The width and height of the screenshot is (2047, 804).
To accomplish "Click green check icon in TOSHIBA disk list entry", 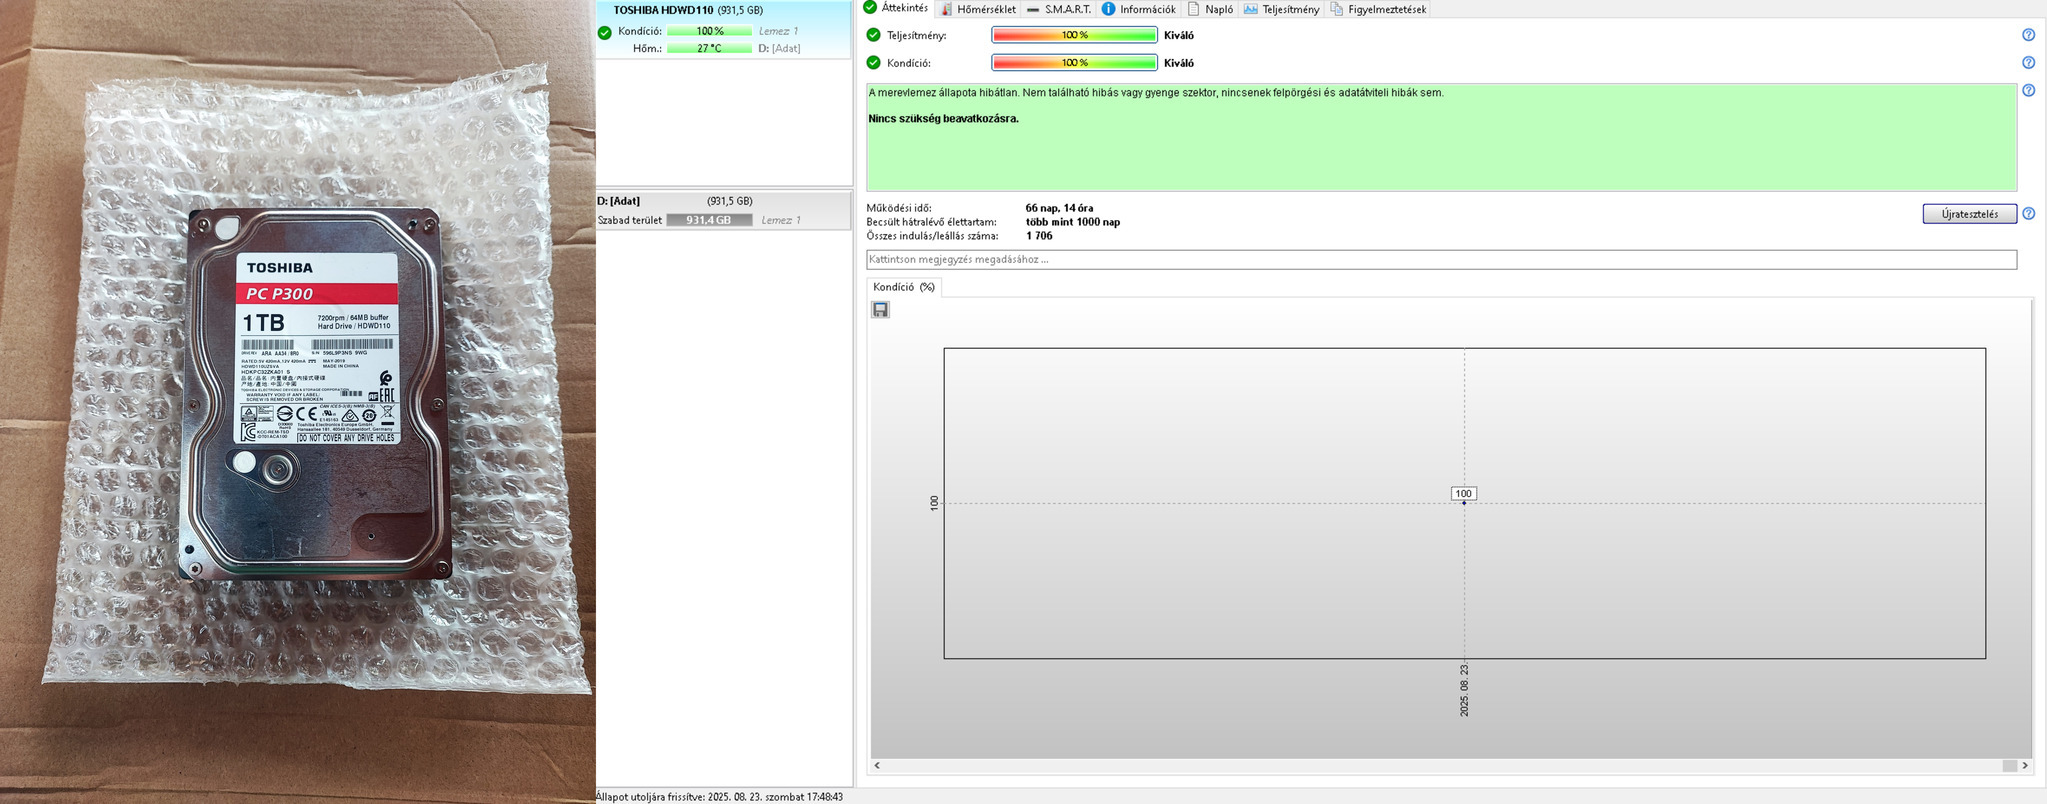I will [x=604, y=32].
